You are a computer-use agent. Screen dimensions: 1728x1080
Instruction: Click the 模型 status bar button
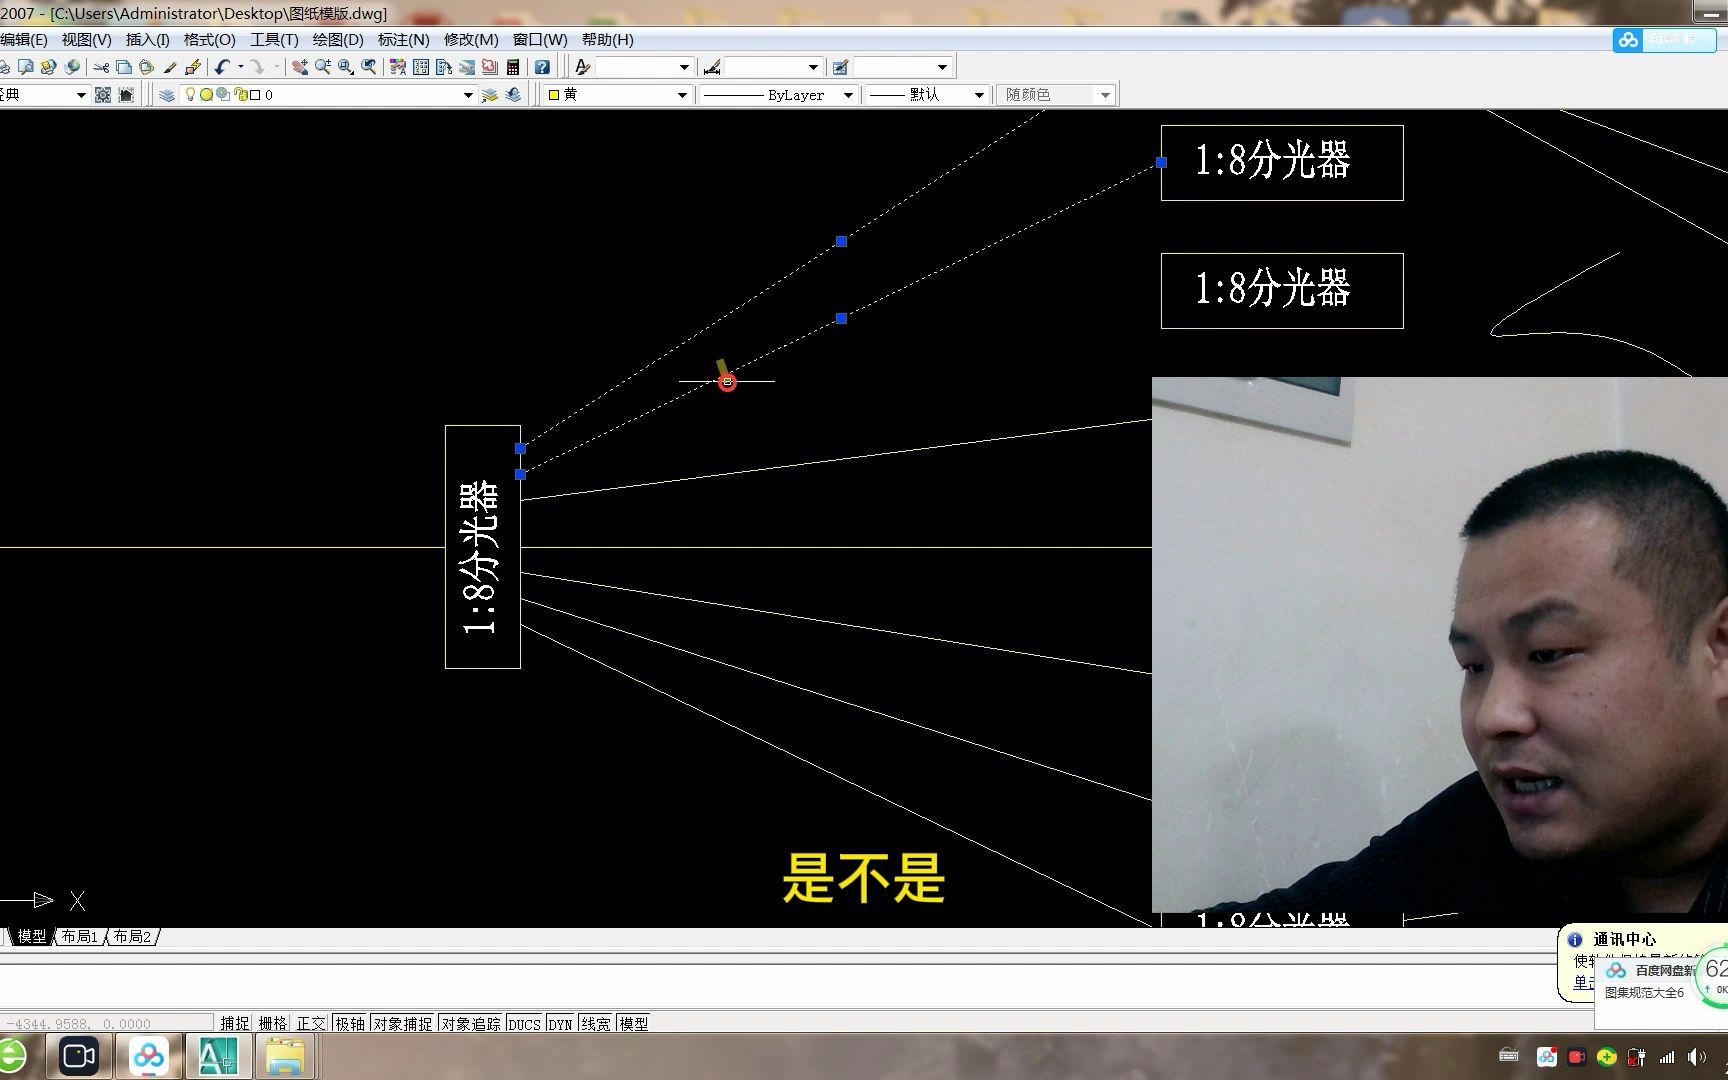point(634,1023)
